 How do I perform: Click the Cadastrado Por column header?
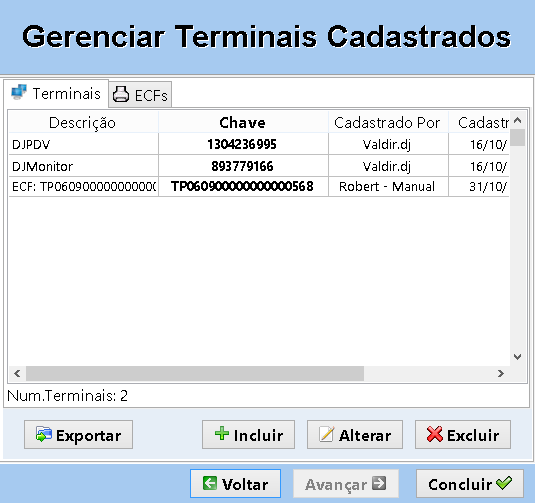(x=388, y=123)
